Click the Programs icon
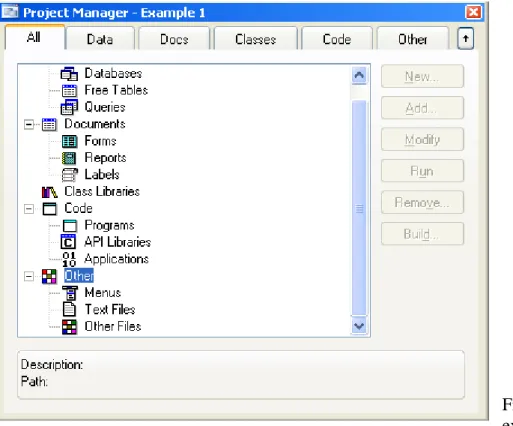 [x=69, y=226]
